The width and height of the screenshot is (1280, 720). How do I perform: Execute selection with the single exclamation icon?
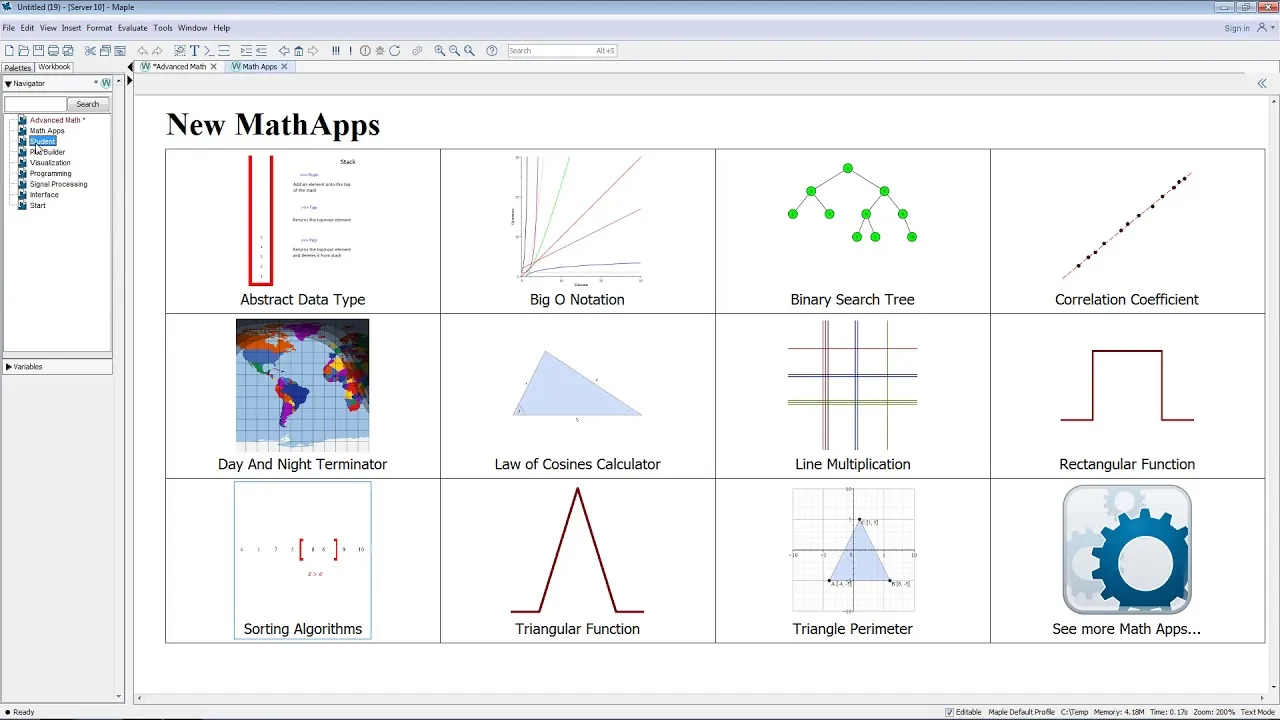click(x=350, y=50)
